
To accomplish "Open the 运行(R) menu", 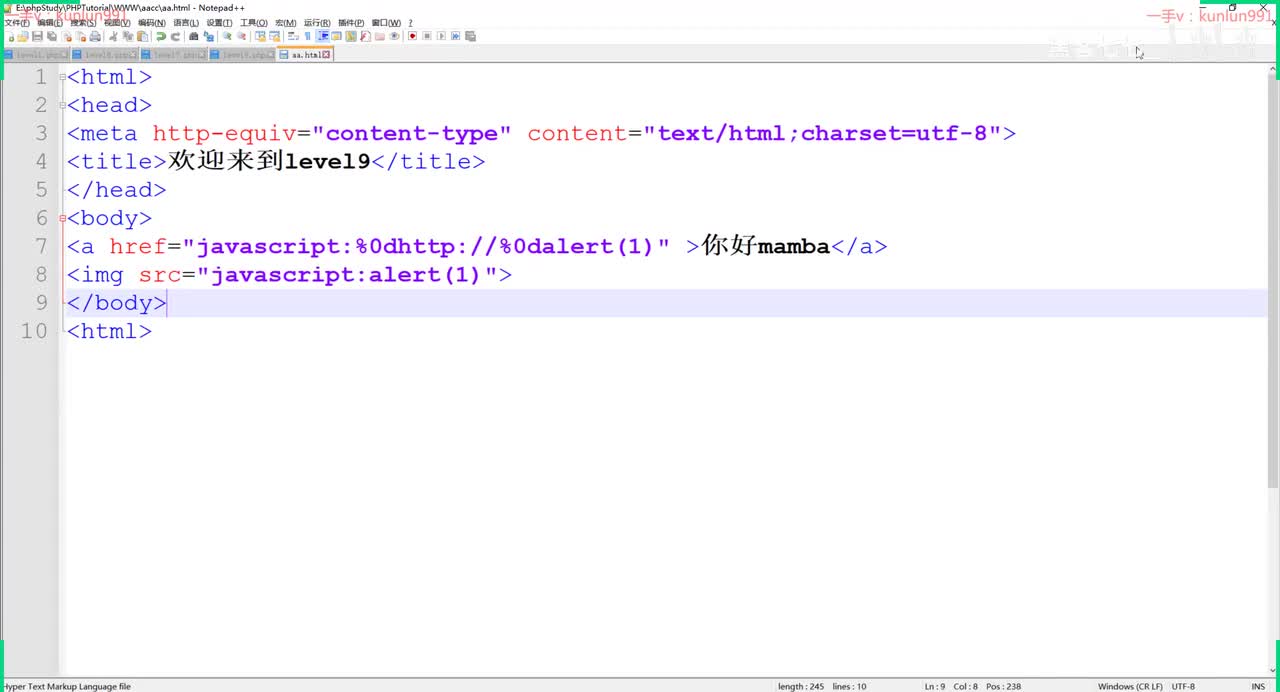I will click(x=317, y=22).
